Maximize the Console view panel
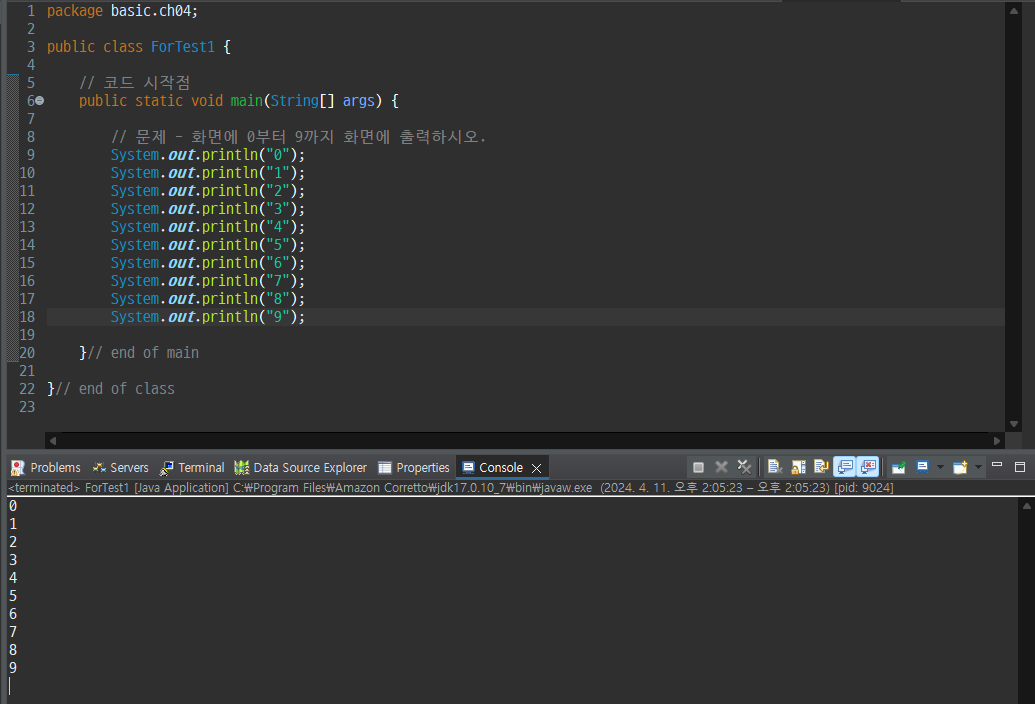Image resolution: width=1035 pixels, height=704 pixels. coord(1020,467)
